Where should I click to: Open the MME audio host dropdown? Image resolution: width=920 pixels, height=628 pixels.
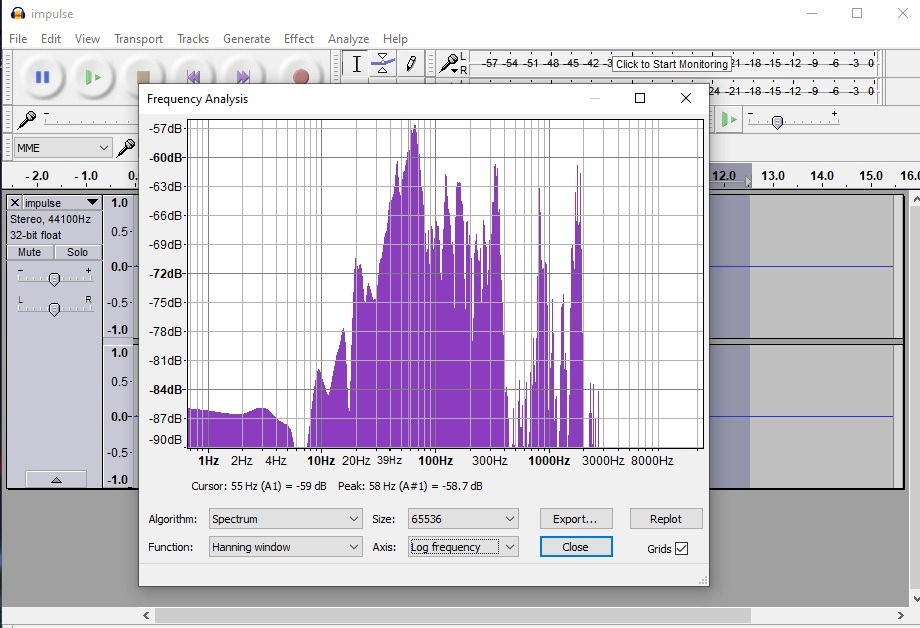tap(63, 148)
